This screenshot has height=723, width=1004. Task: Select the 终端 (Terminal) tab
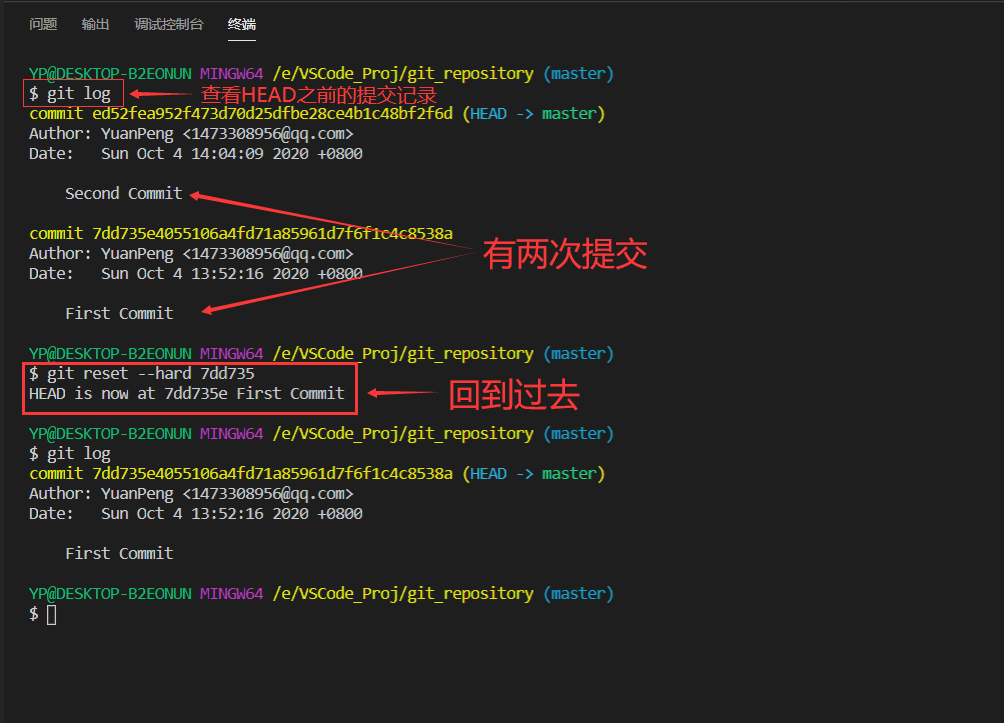(241, 24)
